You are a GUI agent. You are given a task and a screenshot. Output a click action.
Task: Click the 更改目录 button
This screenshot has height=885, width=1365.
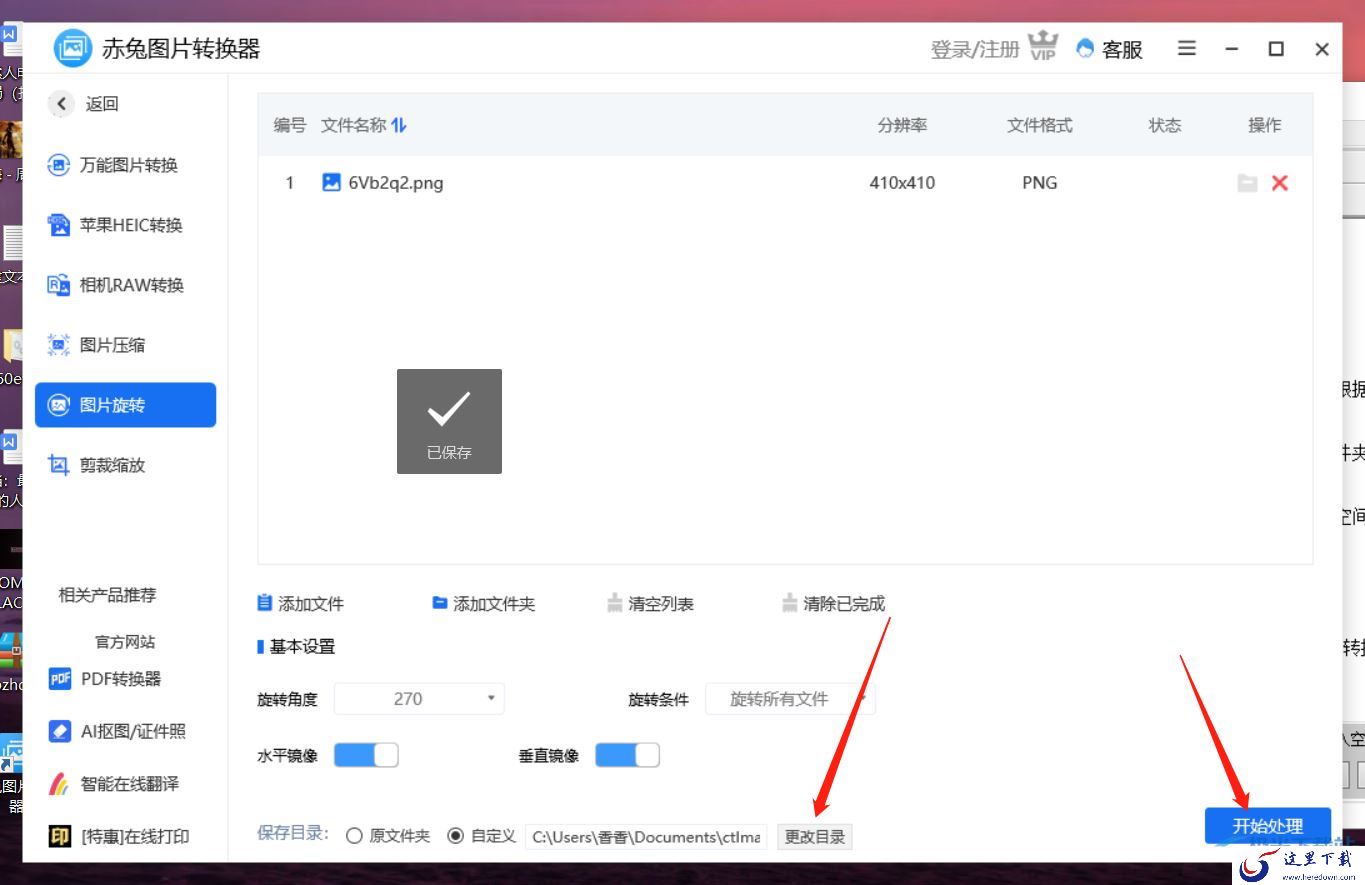coord(815,837)
